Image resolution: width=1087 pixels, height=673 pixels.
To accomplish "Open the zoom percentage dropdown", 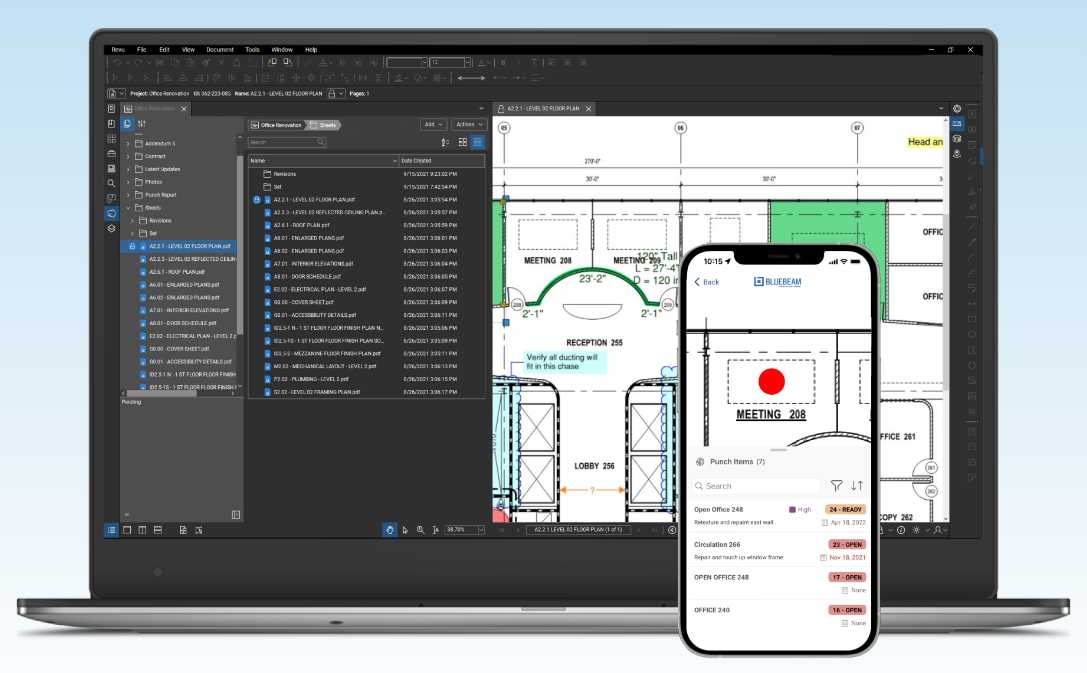I will 481,530.
